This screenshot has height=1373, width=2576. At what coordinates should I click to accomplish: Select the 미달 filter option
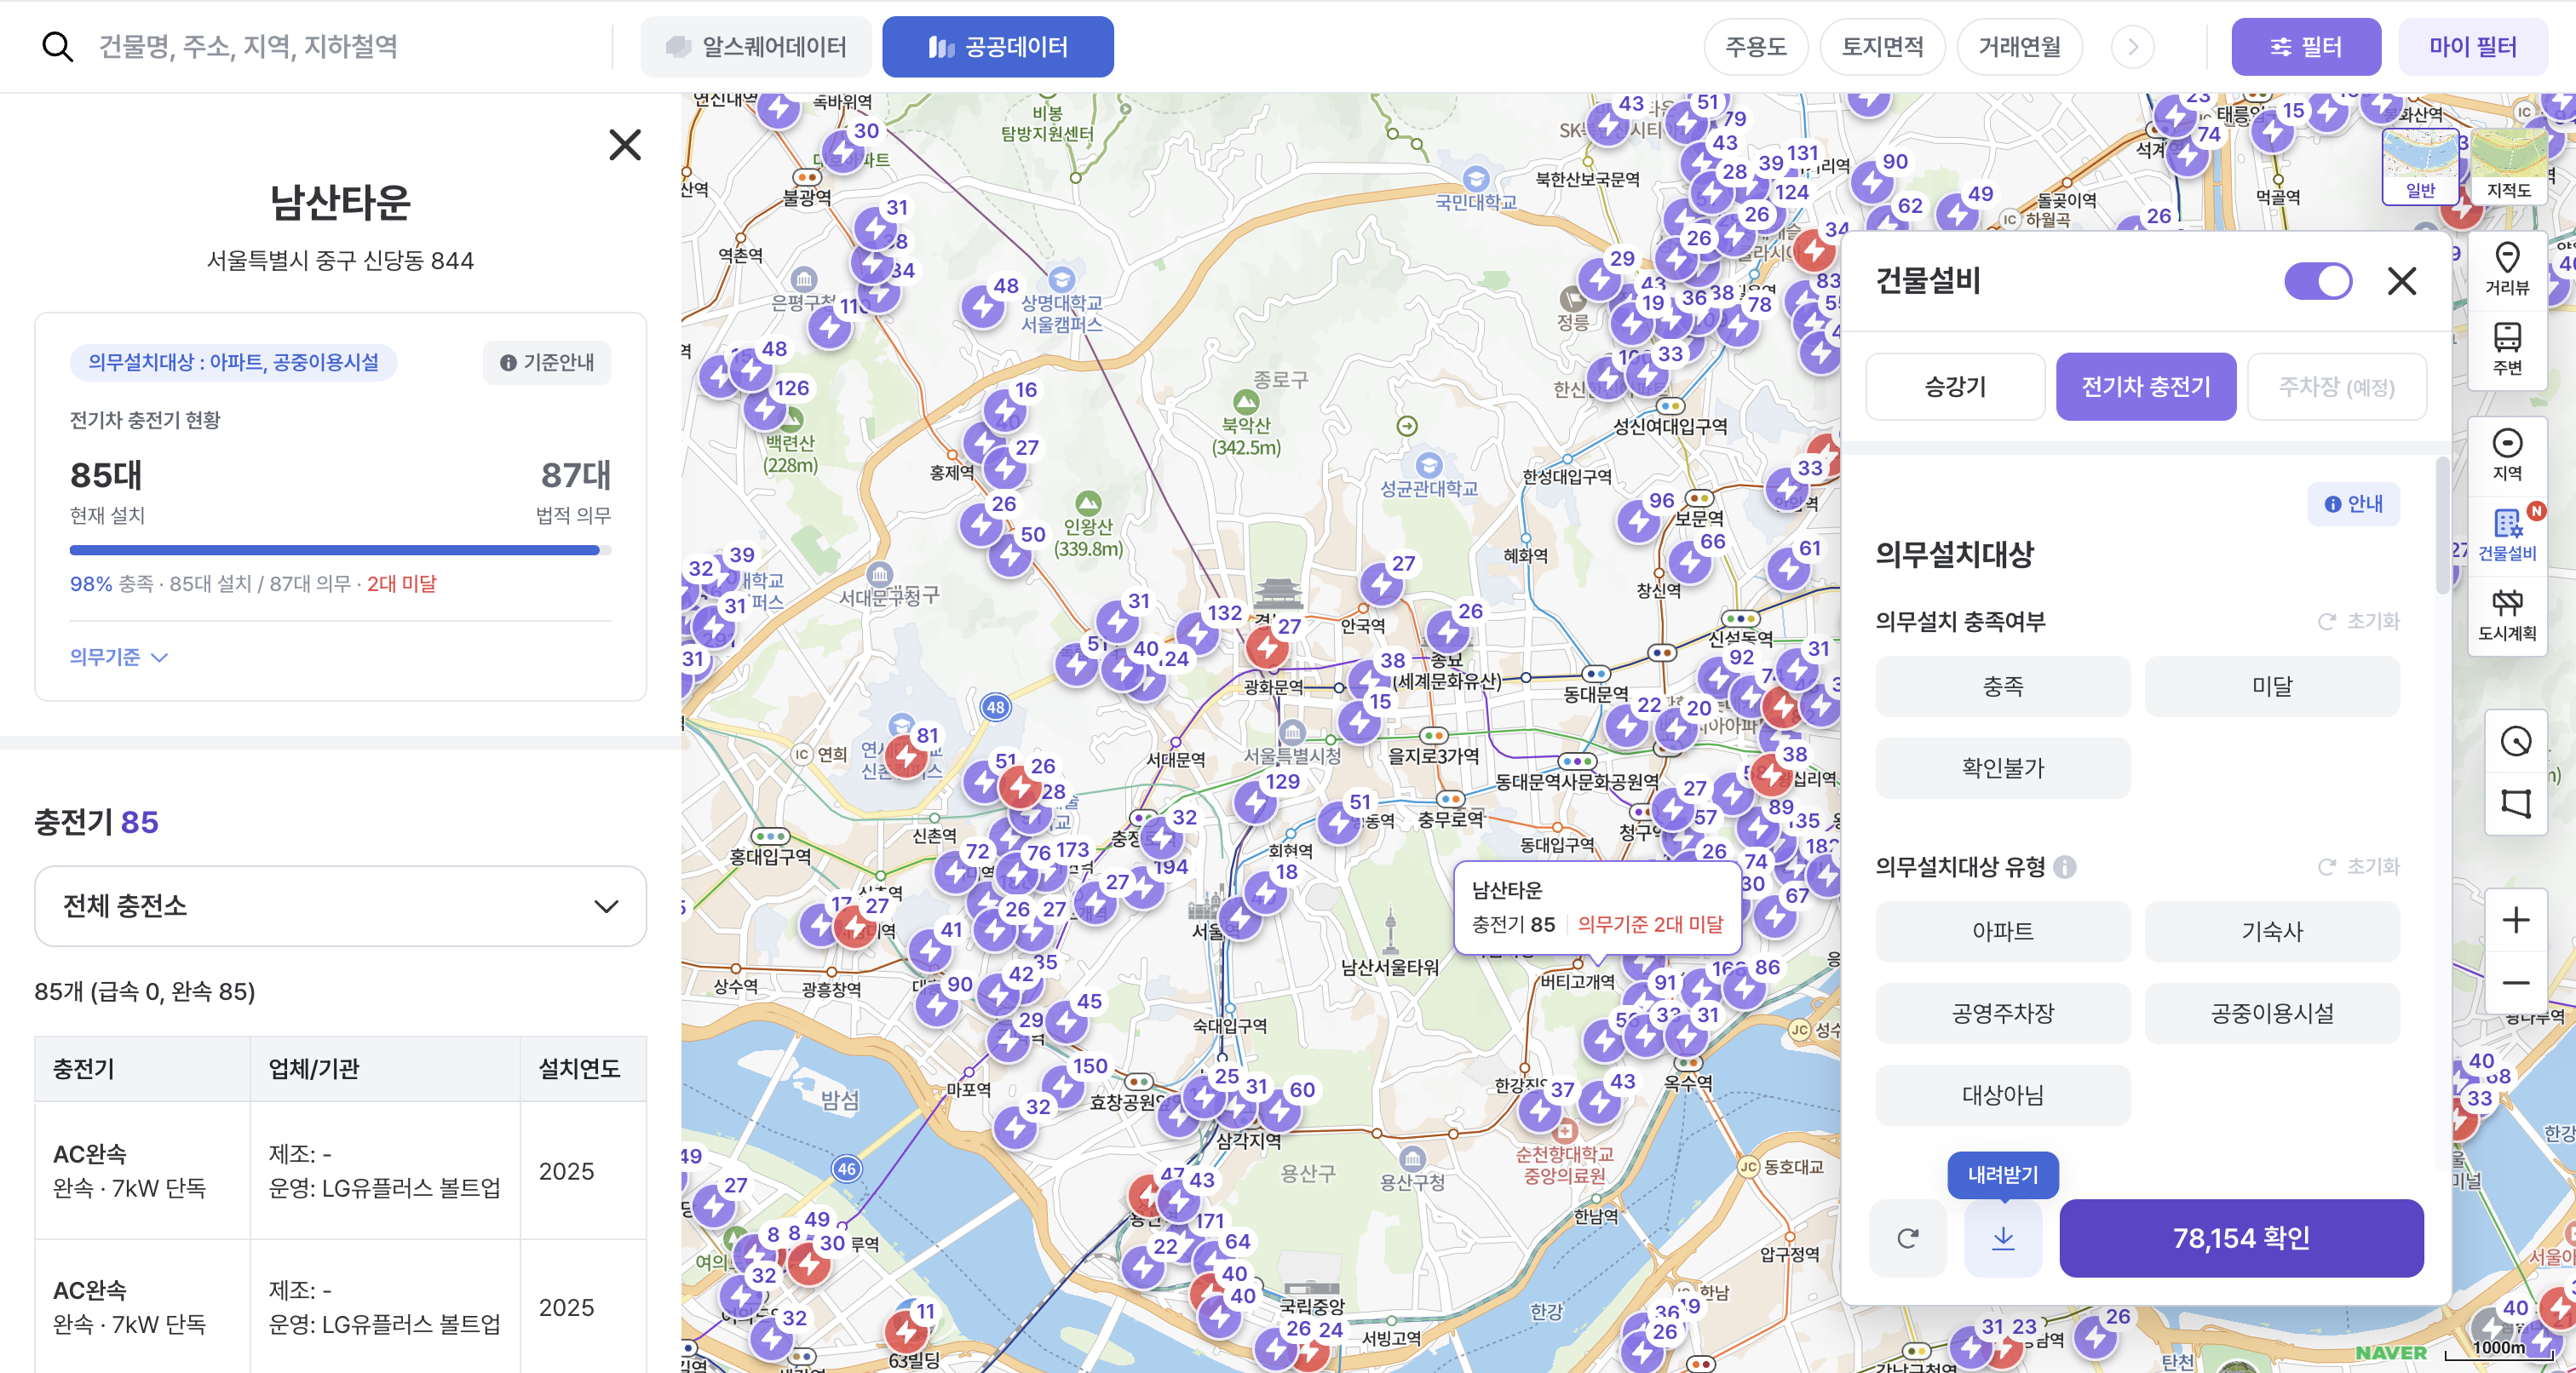click(2271, 686)
